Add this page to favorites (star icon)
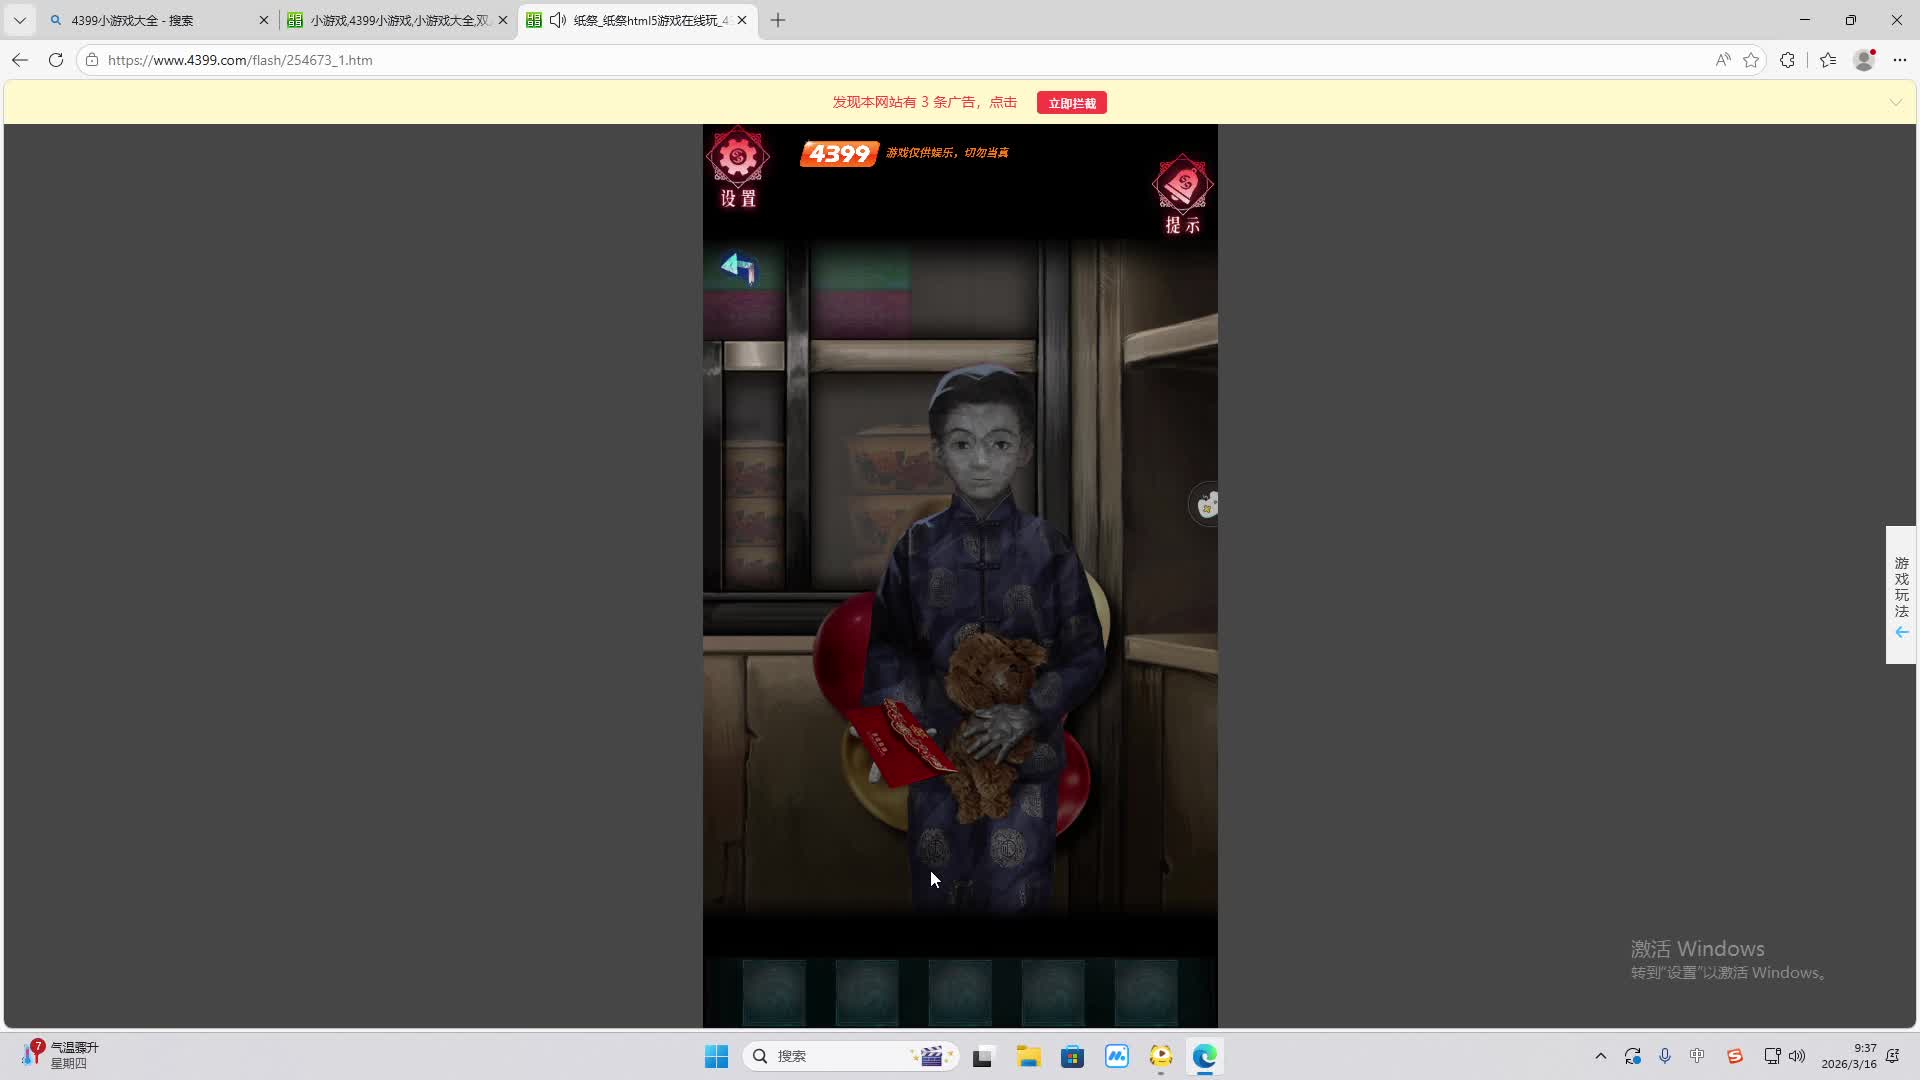 coord(1751,60)
